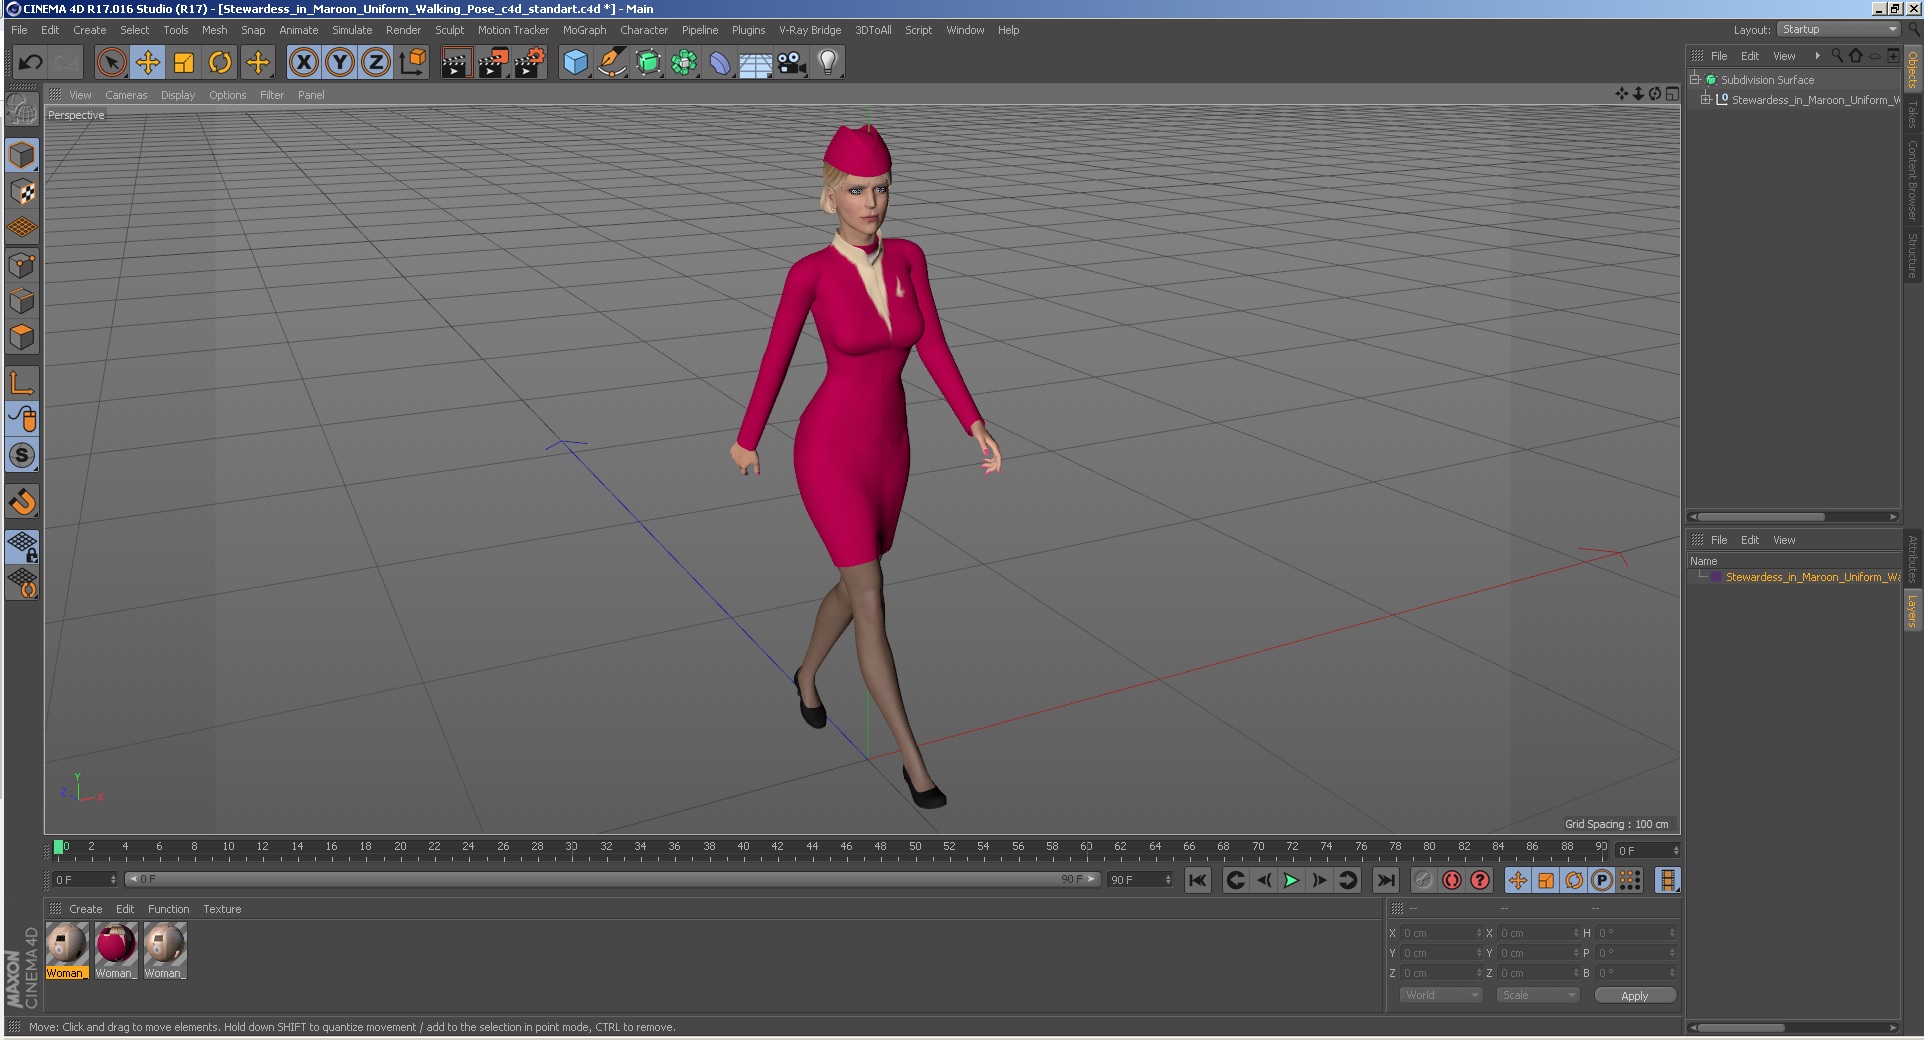Go to end of animation
The image size is (1924, 1040).
(x=1385, y=880)
